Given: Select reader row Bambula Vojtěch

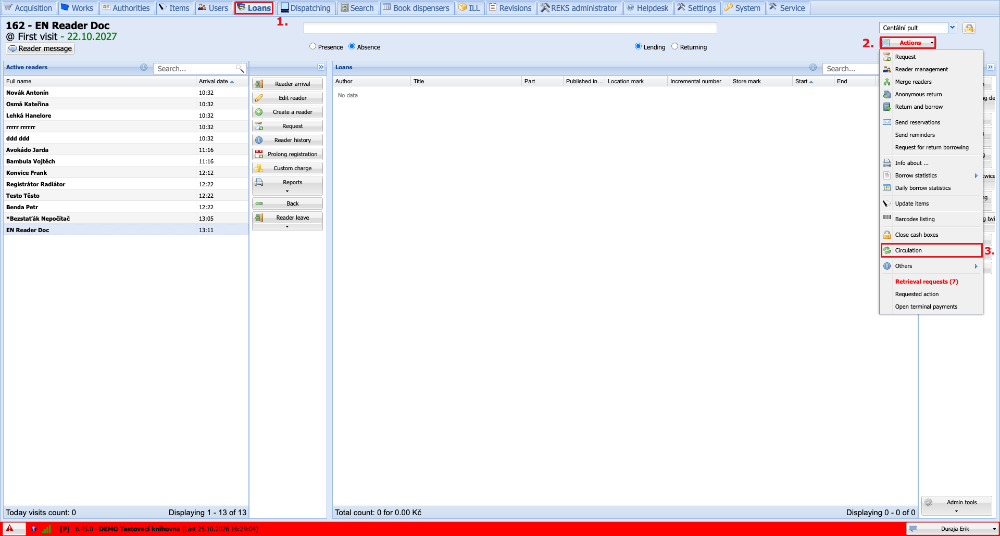Looking at the screenshot, I should [126, 161].
